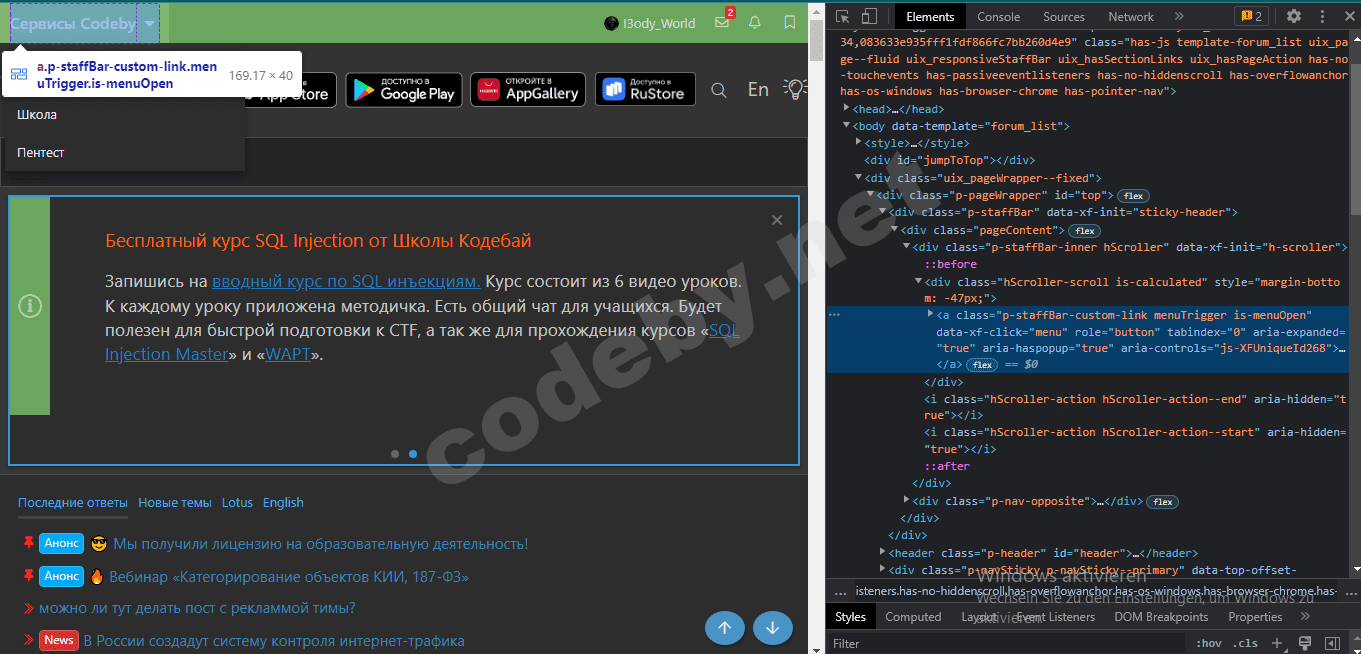This screenshot has width=1361, height=654.
Task: Dismiss the SQL Injection notice banner
Action: pyautogui.click(x=777, y=220)
